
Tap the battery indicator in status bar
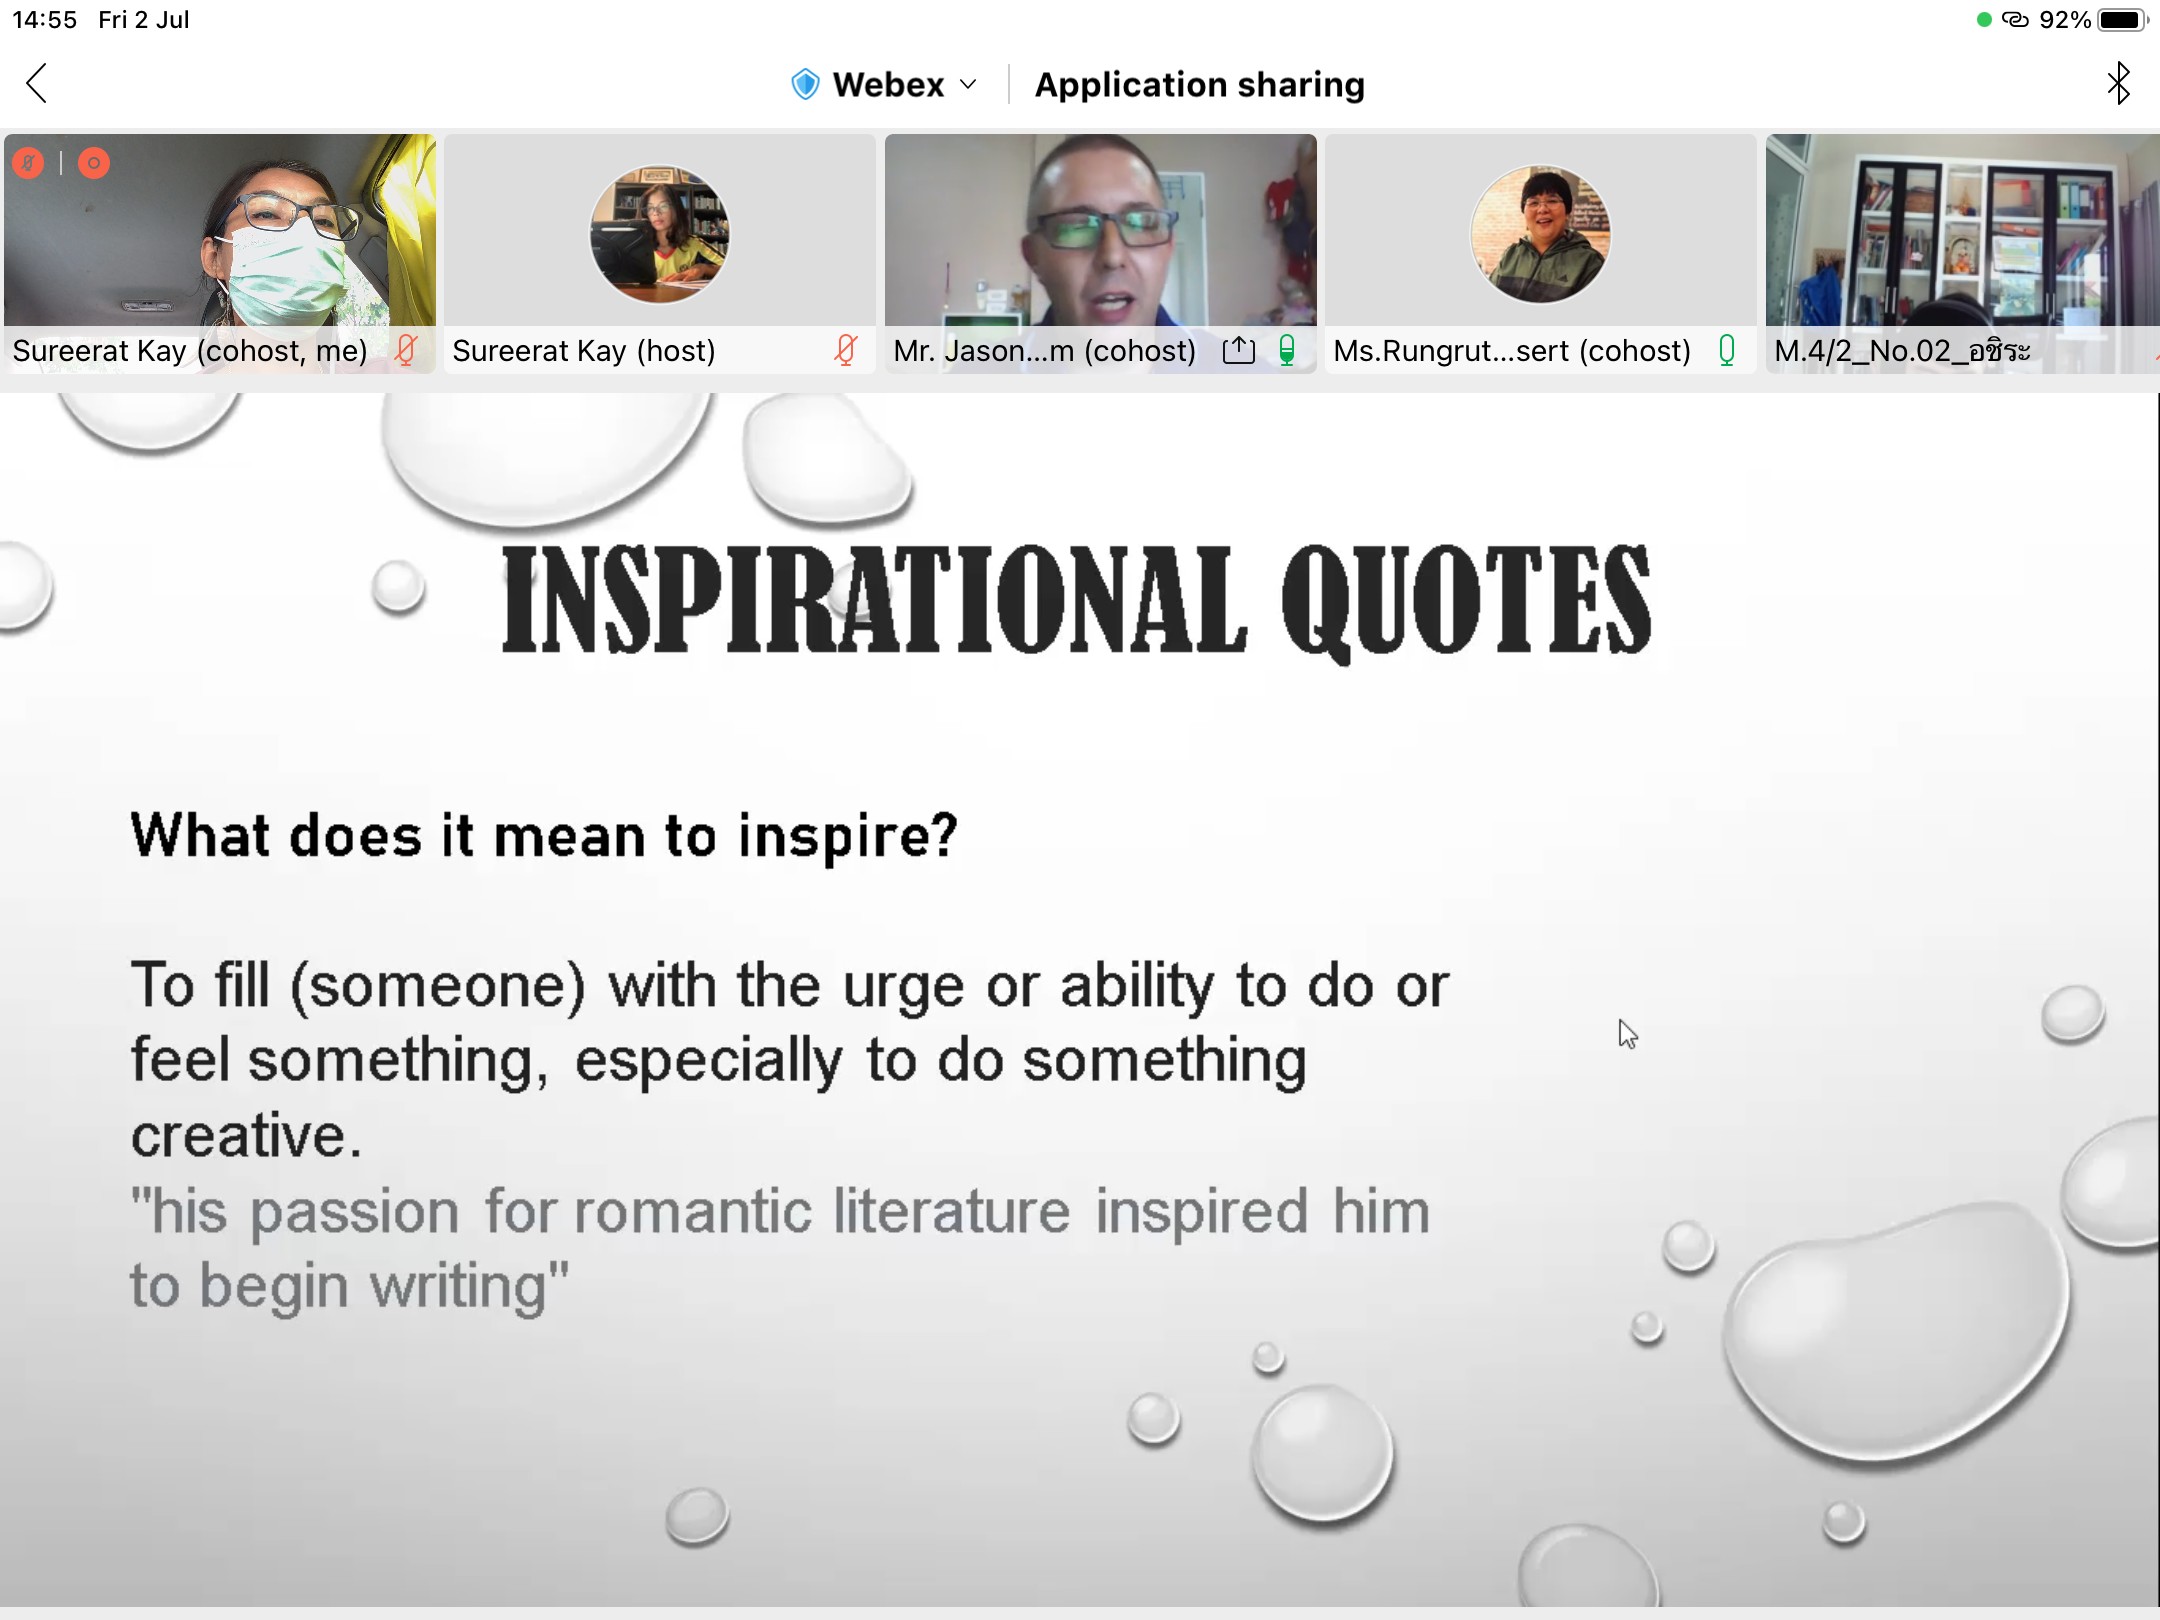click(x=2122, y=20)
